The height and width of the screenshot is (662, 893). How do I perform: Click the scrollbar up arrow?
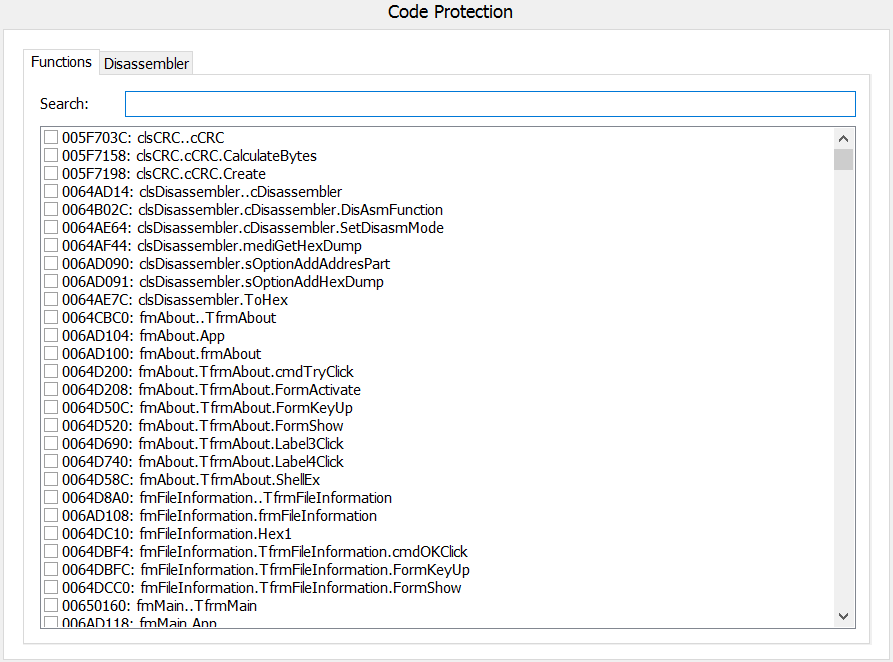(843, 138)
